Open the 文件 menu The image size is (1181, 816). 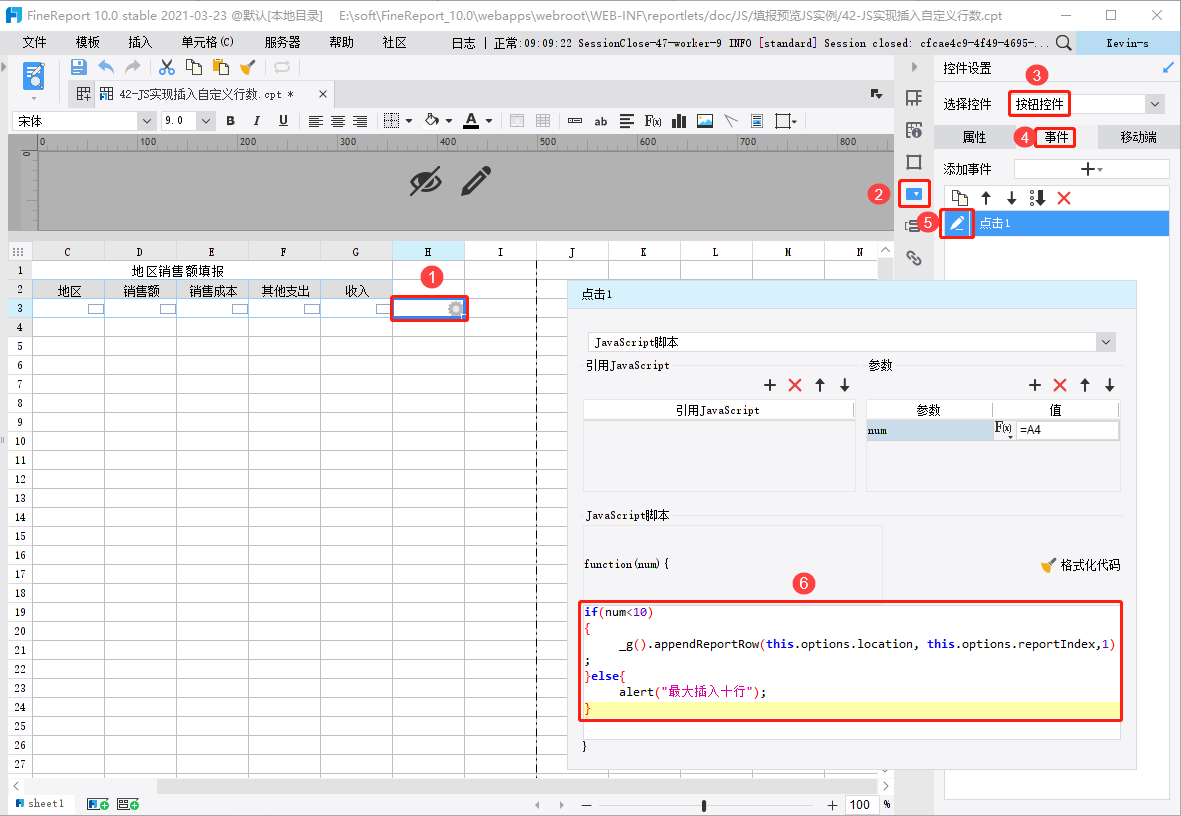click(34, 42)
